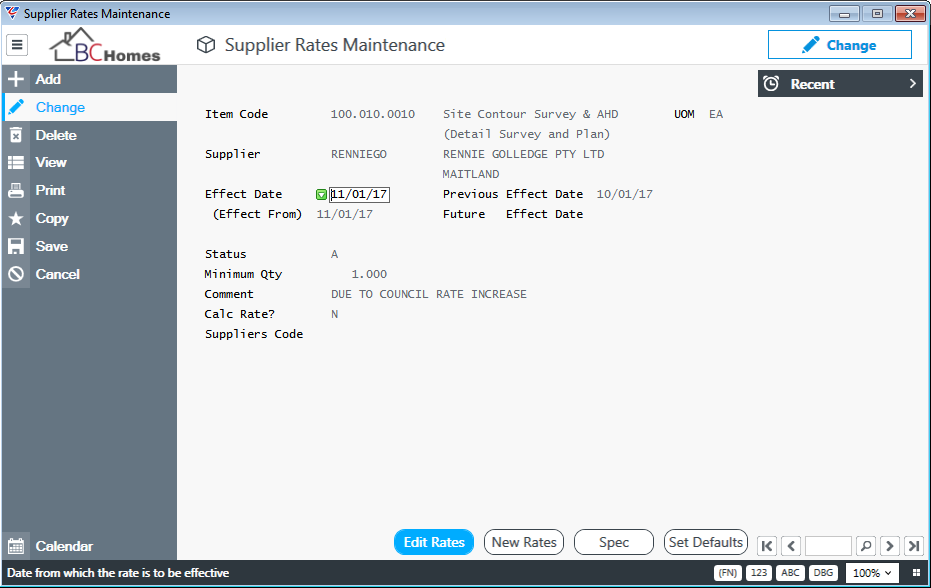Click the Save floppy disk icon
This screenshot has height=588, width=931.
pos(16,246)
